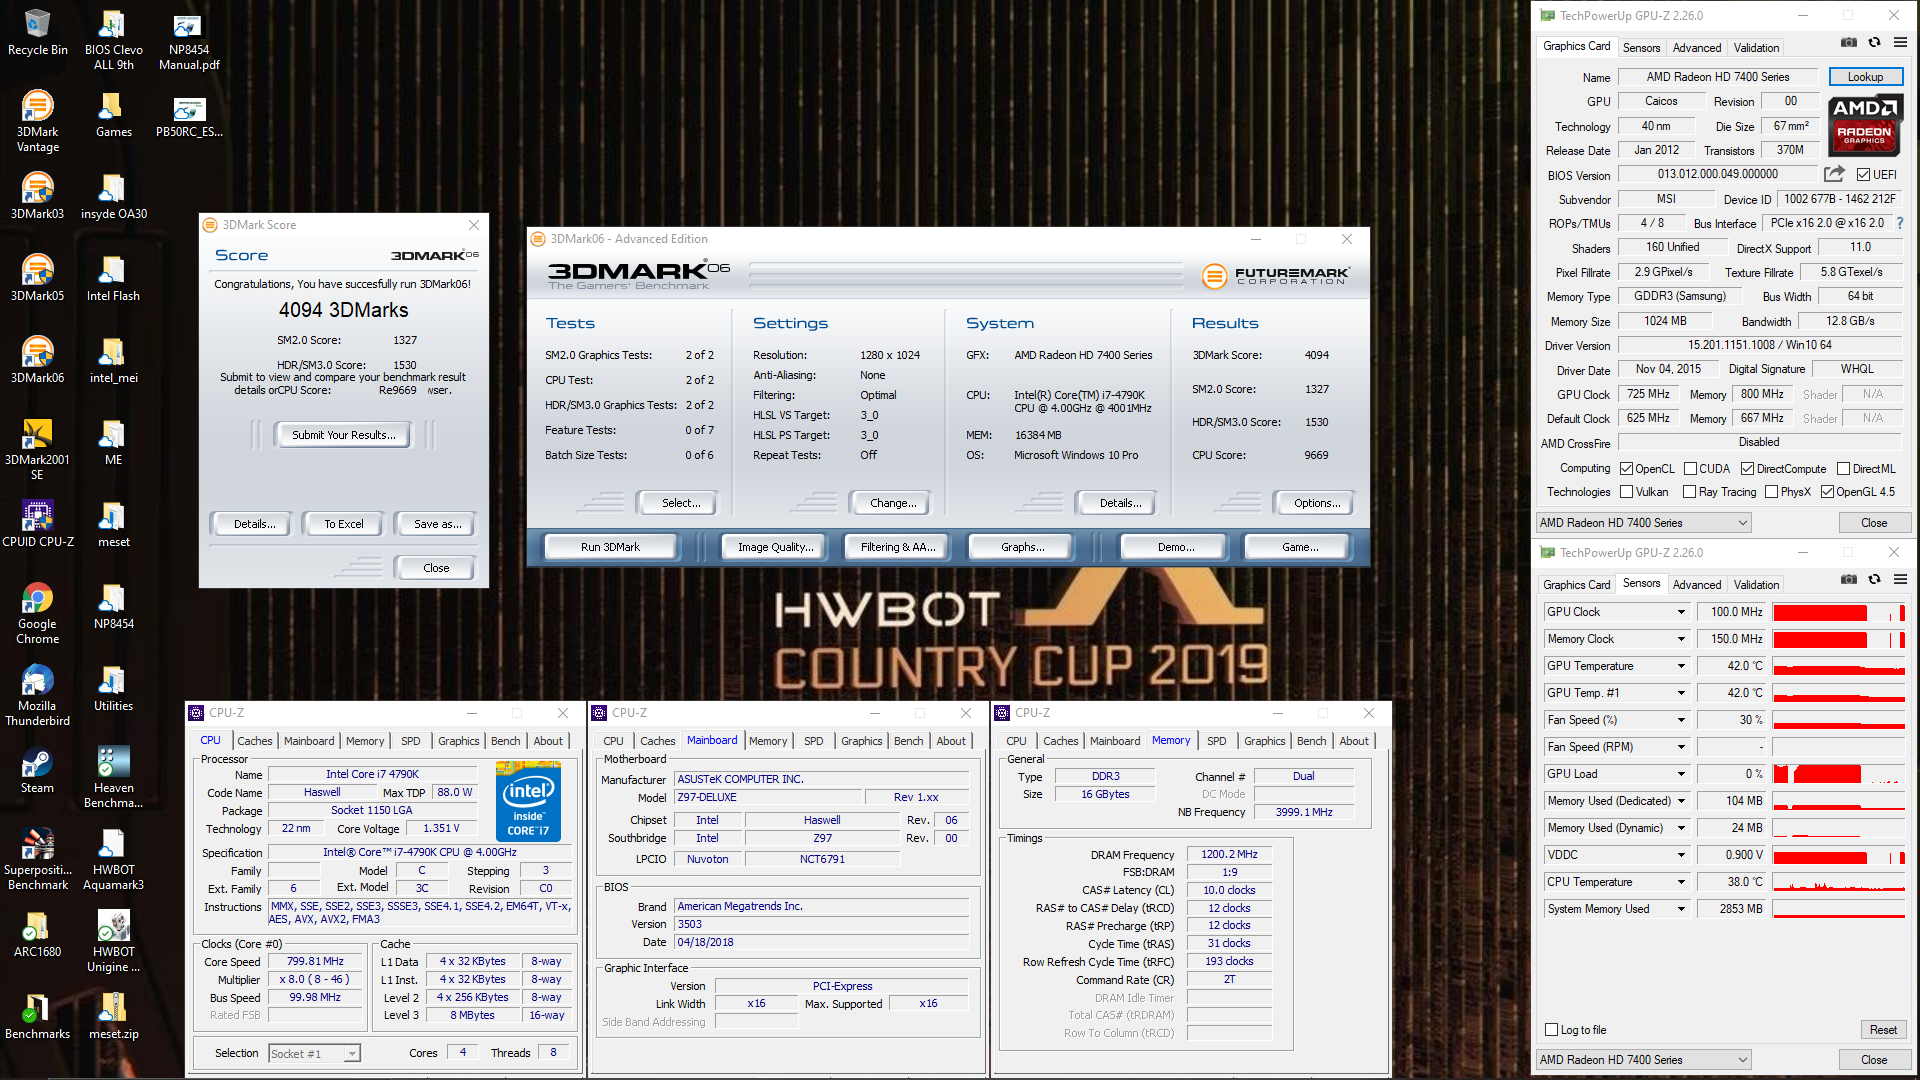Launch Steam from the desktop

coord(38,770)
